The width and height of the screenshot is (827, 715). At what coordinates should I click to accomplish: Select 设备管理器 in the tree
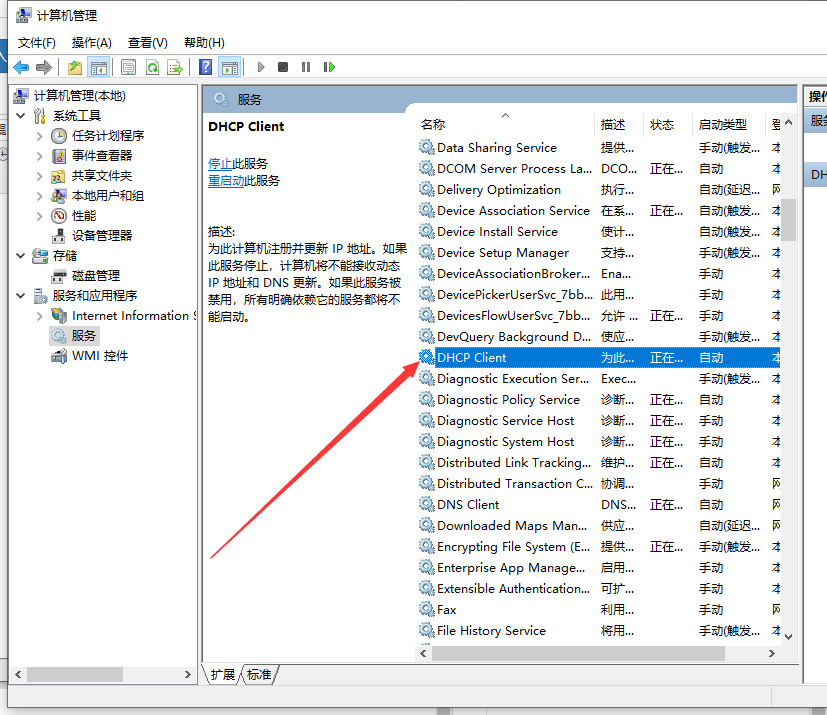tap(102, 235)
